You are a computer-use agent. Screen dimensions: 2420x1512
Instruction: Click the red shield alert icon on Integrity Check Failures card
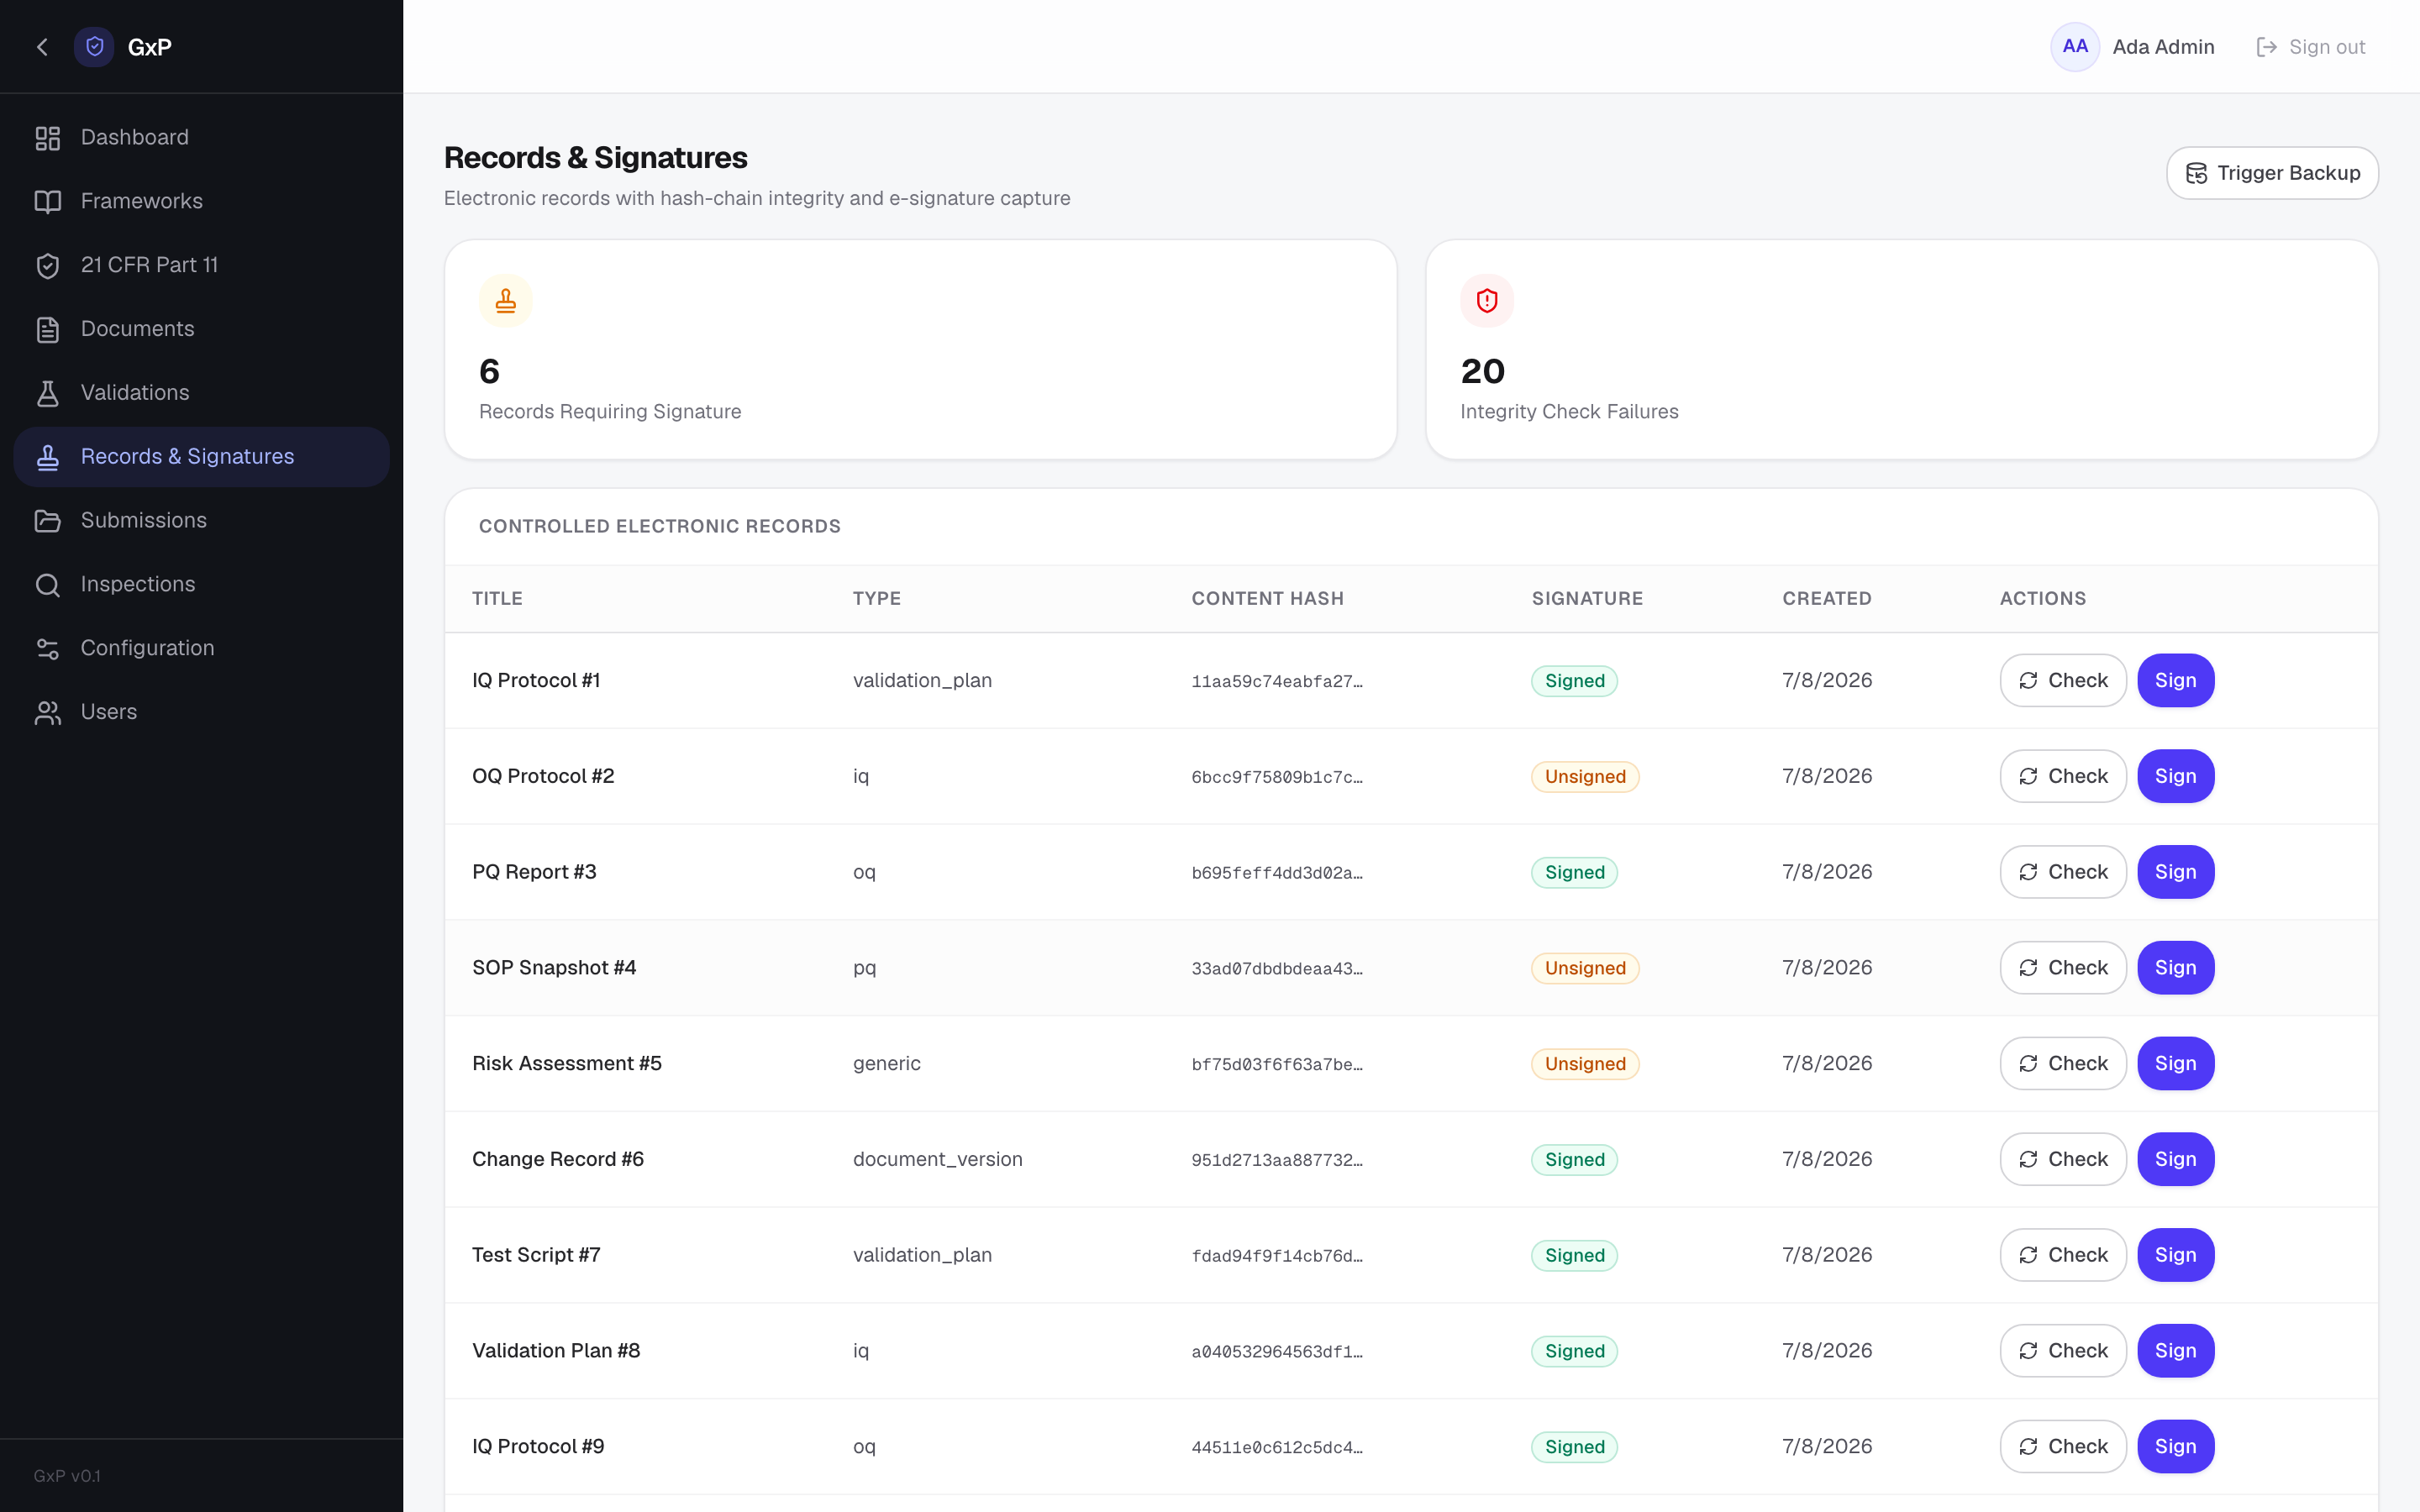click(x=1487, y=301)
